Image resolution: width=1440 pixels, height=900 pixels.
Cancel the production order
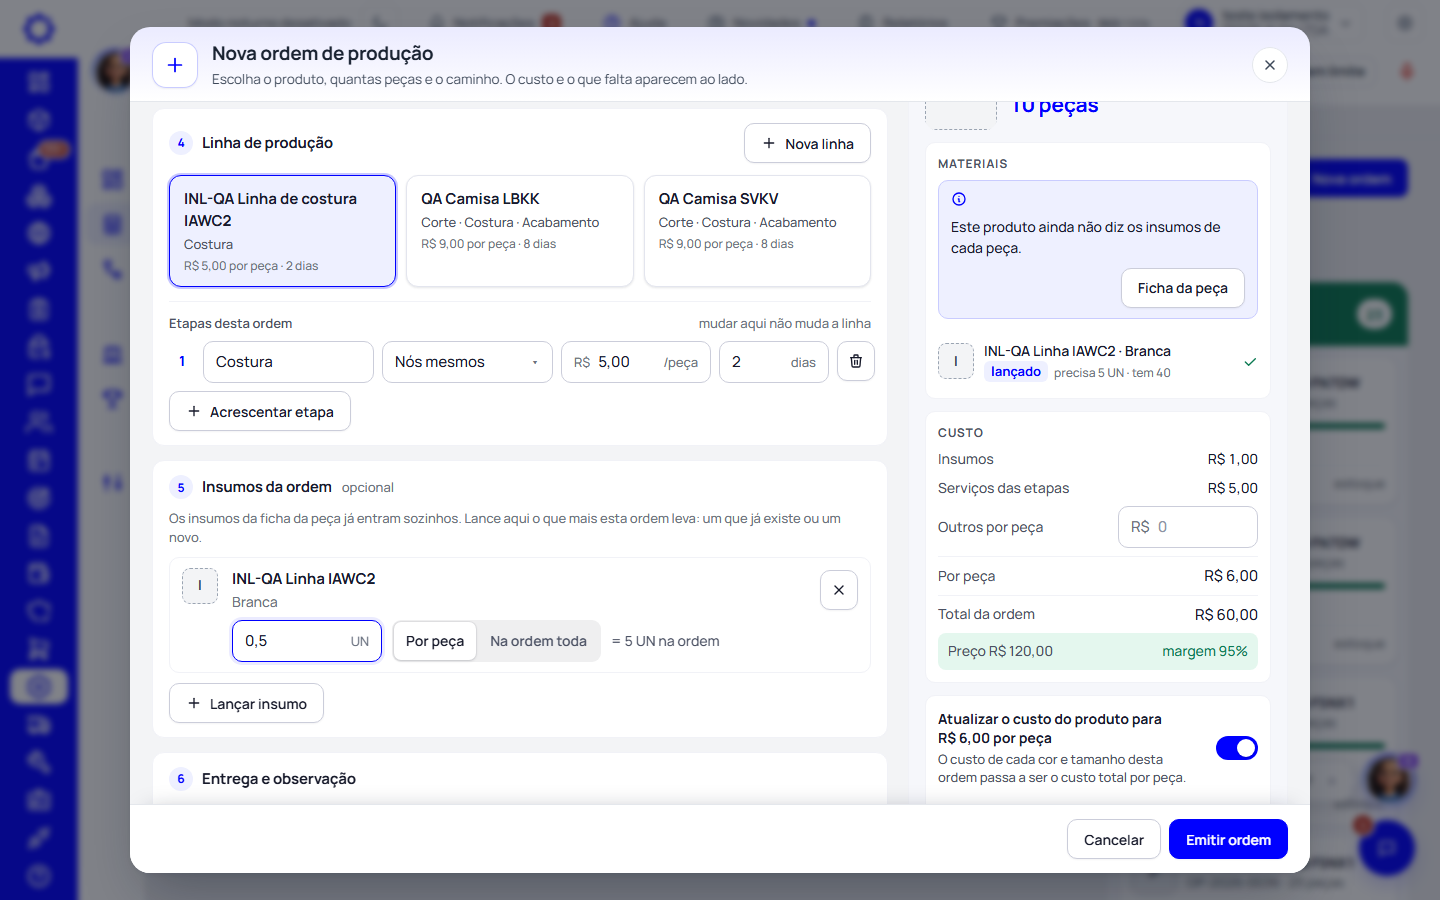(1114, 840)
